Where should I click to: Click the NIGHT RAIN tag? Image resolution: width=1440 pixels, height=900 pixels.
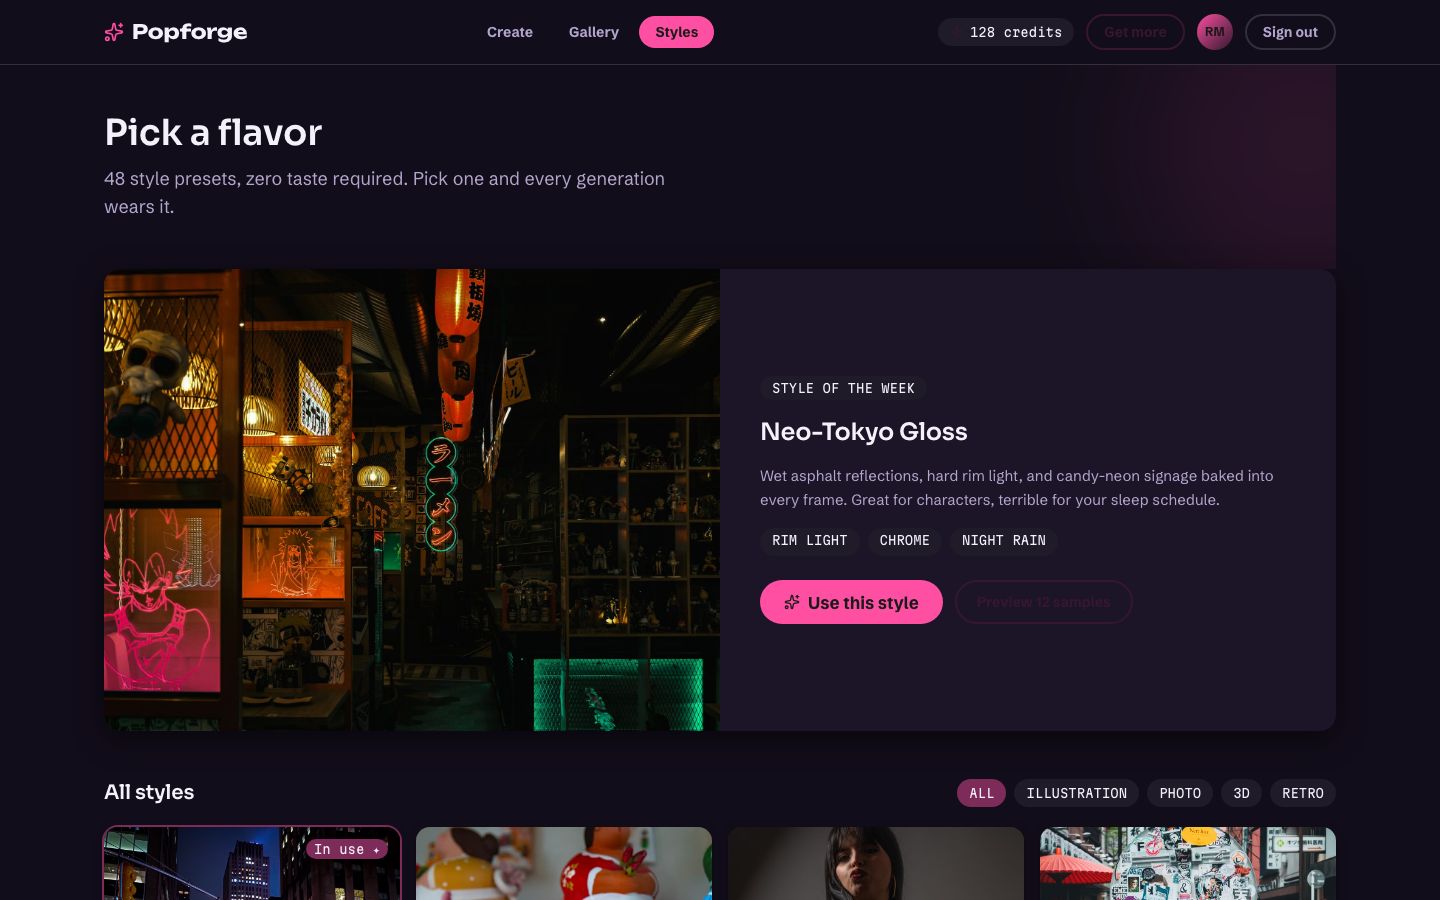1004,541
